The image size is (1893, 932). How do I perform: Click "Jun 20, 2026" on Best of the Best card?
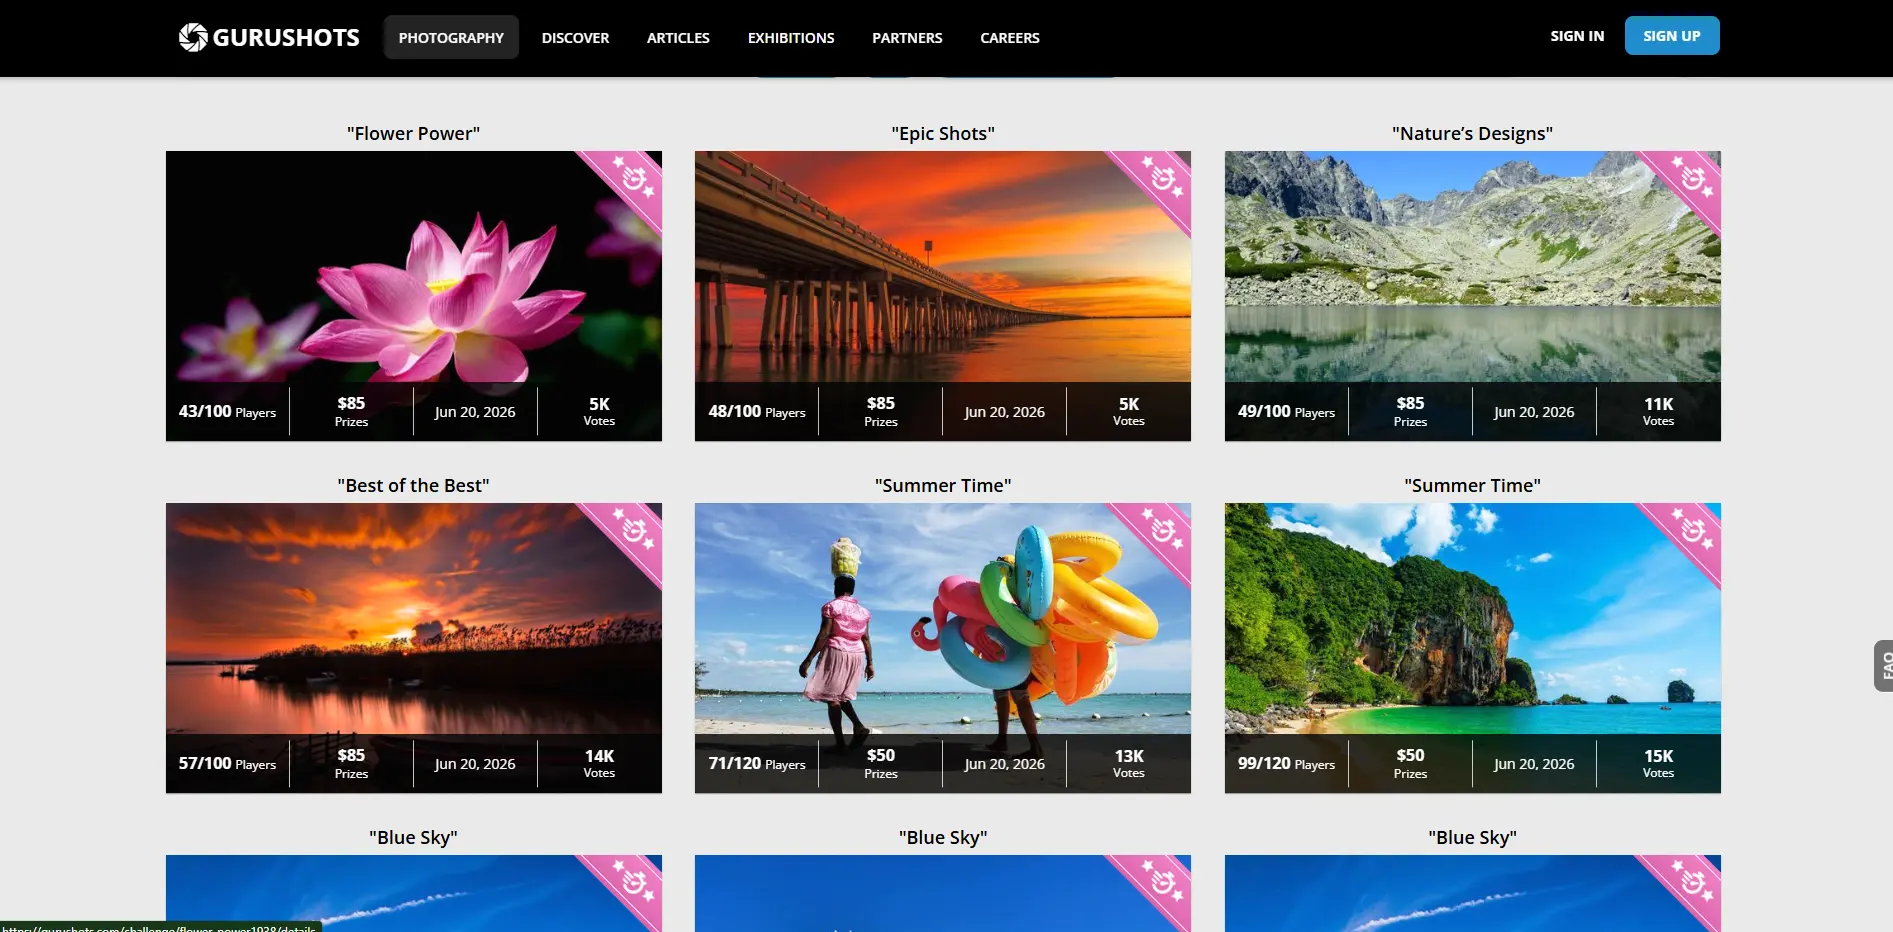(475, 764)
